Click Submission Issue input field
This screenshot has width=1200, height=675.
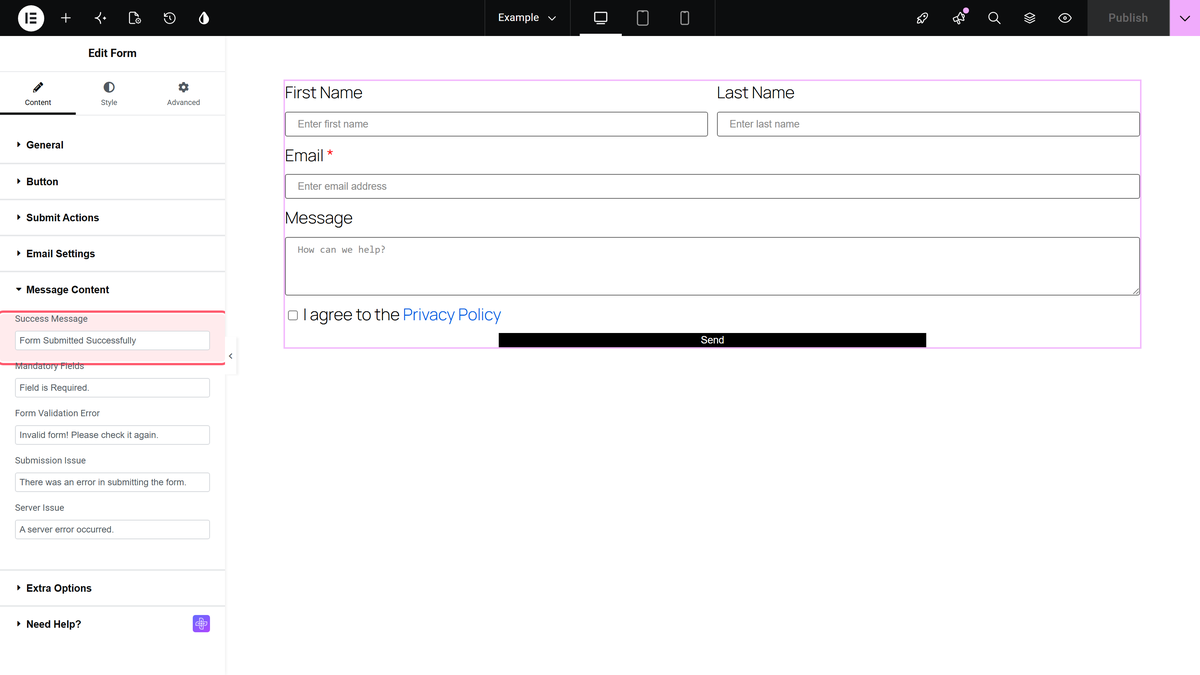pyautogui.click(x=113, y=482)
